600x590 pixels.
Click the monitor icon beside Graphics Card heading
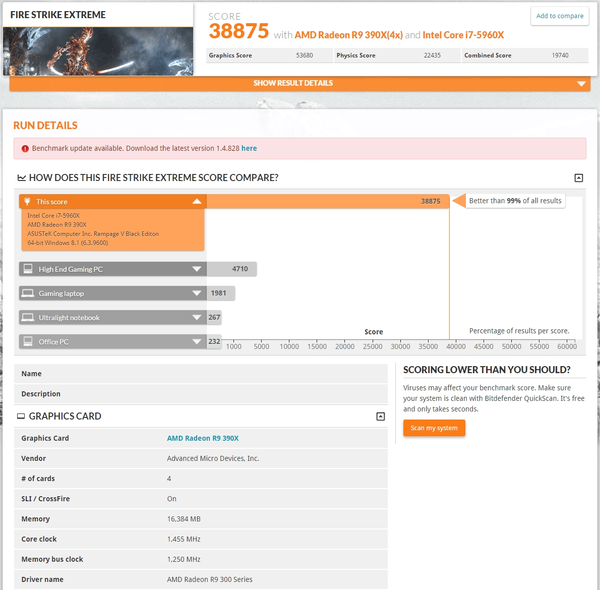(x=21, y=416)
